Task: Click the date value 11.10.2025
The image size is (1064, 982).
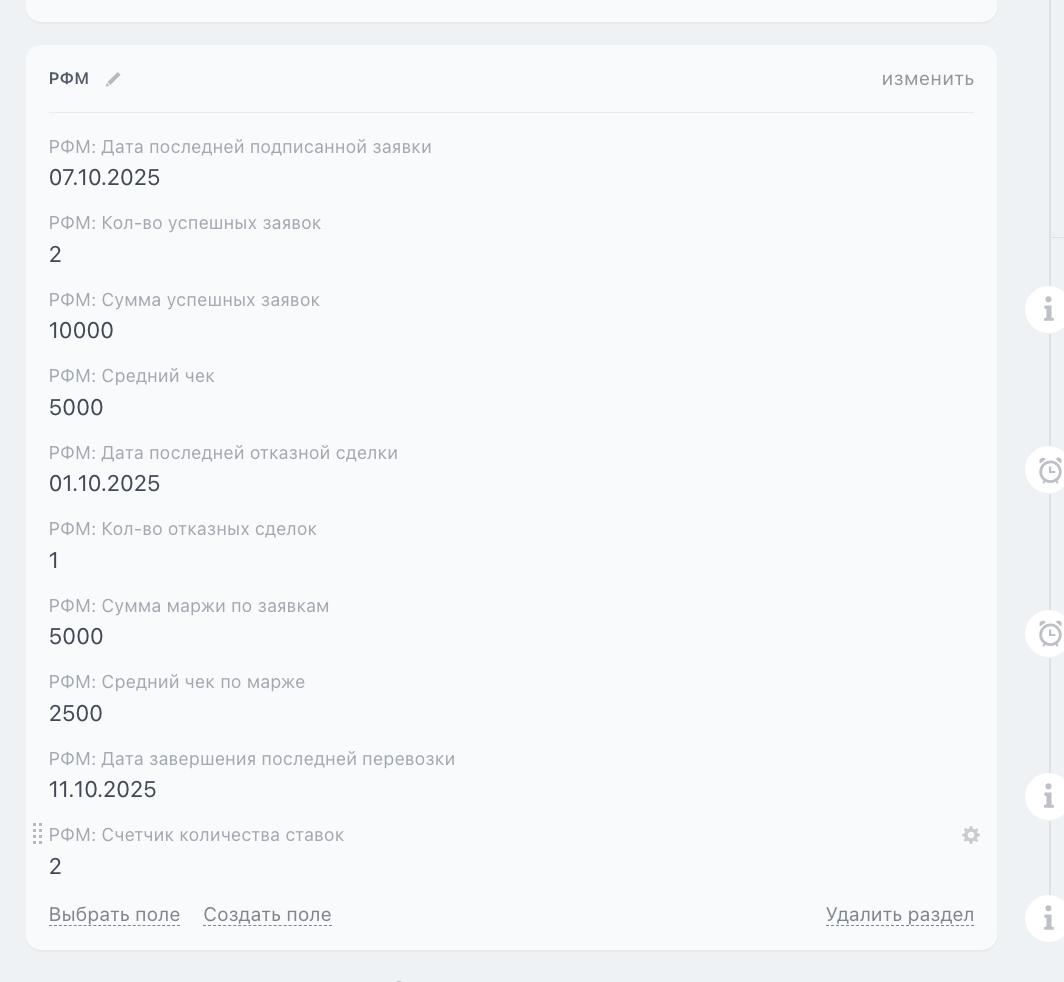Action: click(102, 790)
